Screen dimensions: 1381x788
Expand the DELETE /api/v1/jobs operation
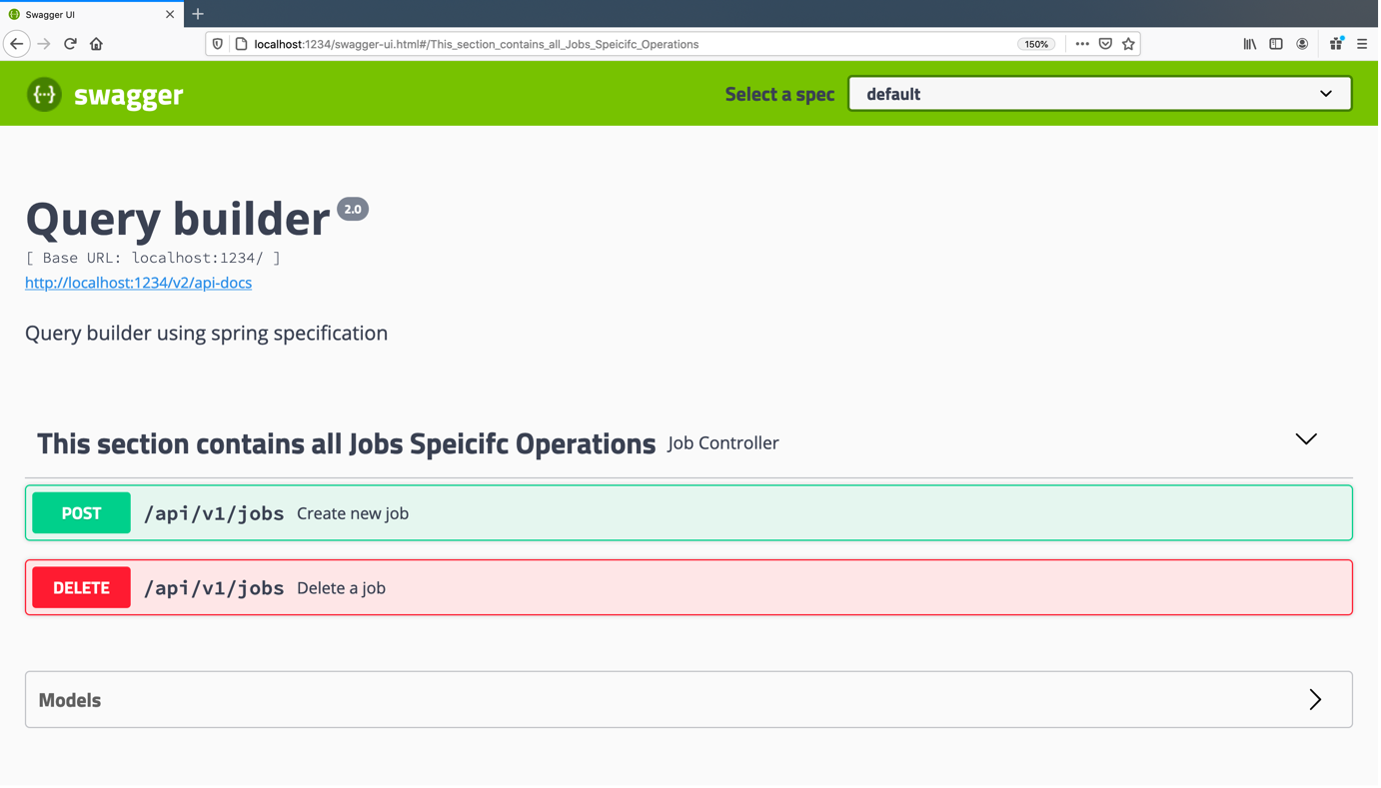point(689,588)
